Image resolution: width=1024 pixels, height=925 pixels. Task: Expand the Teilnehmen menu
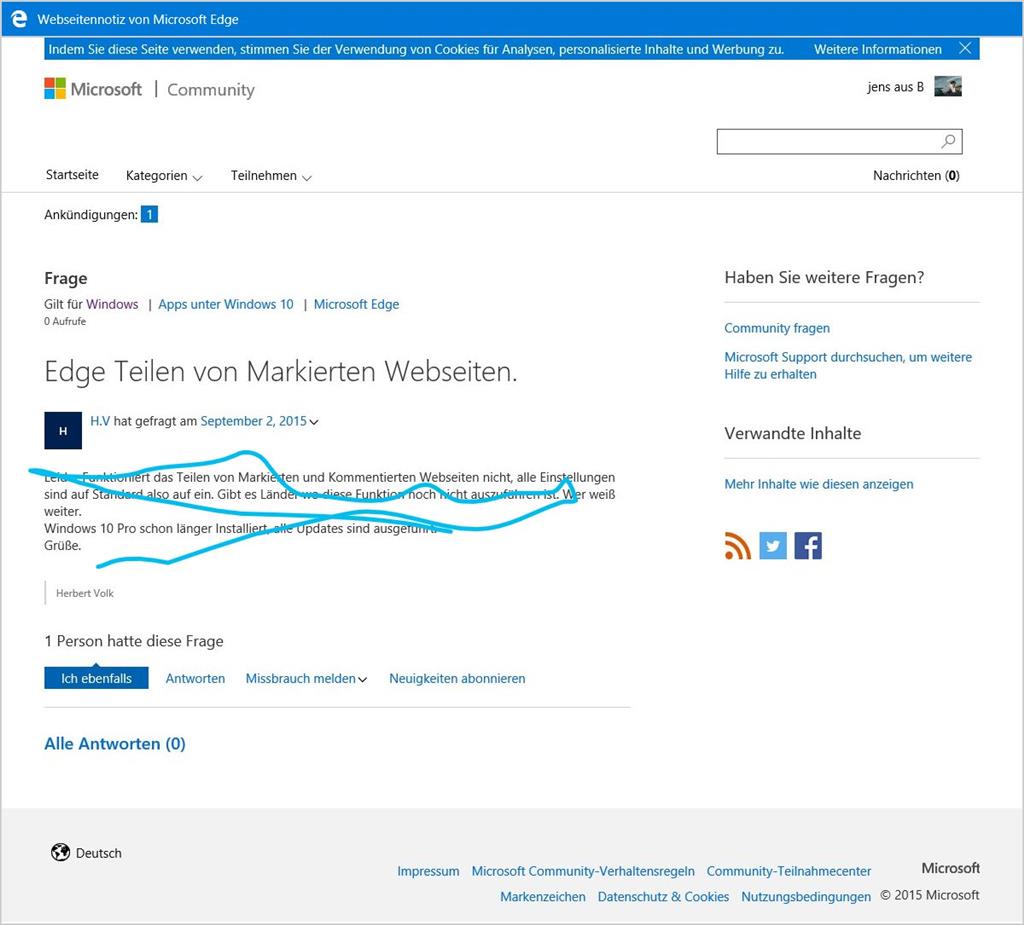pyautogui.click(x=271, y=176)
